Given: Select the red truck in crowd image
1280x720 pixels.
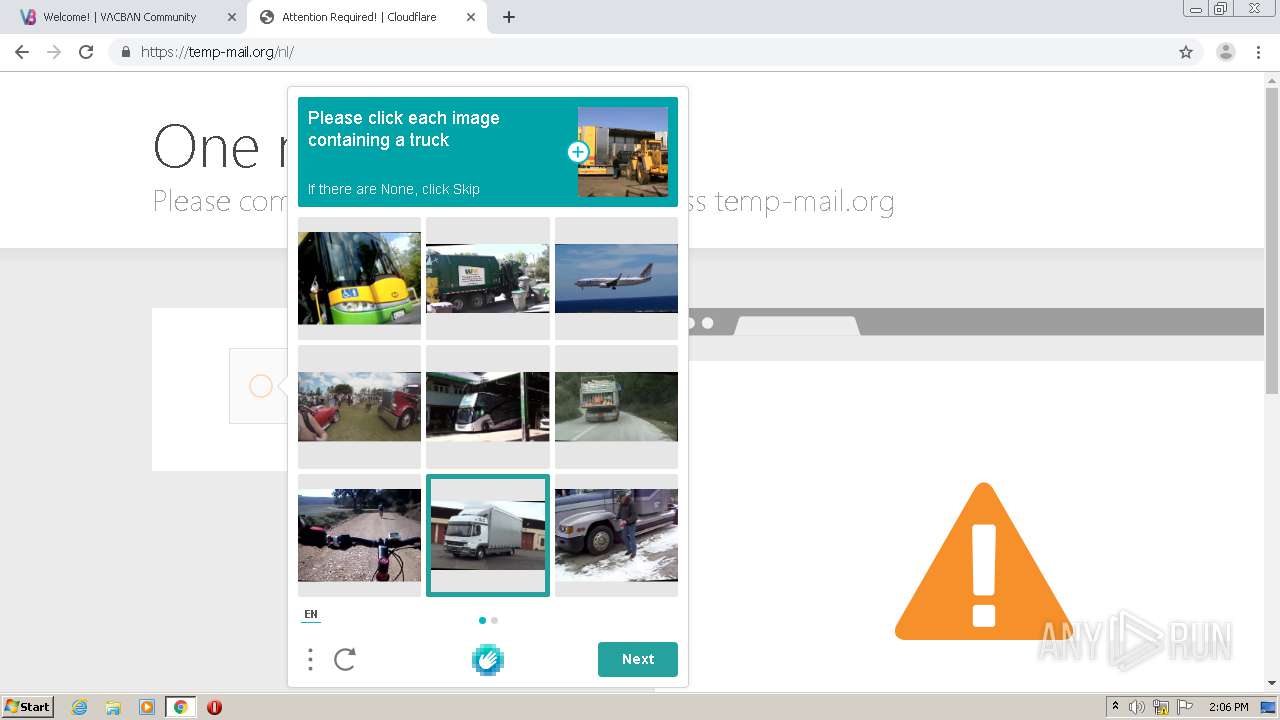Looking at the screenshot, I should click(359, 407).
